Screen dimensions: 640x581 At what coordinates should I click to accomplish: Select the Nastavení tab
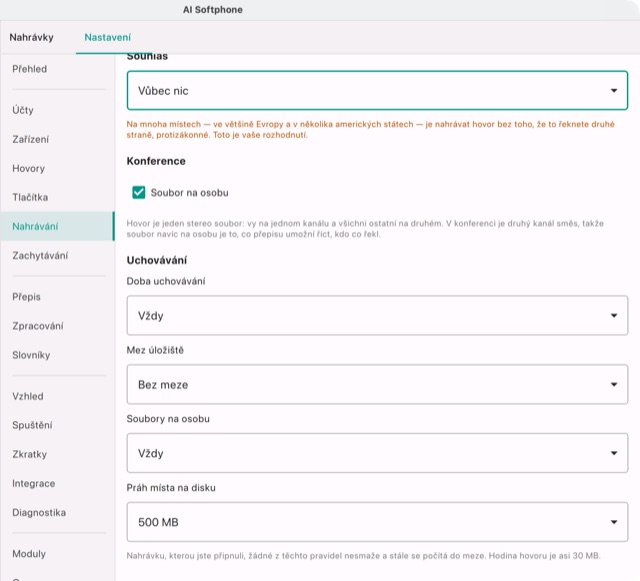tap(108, 37)
